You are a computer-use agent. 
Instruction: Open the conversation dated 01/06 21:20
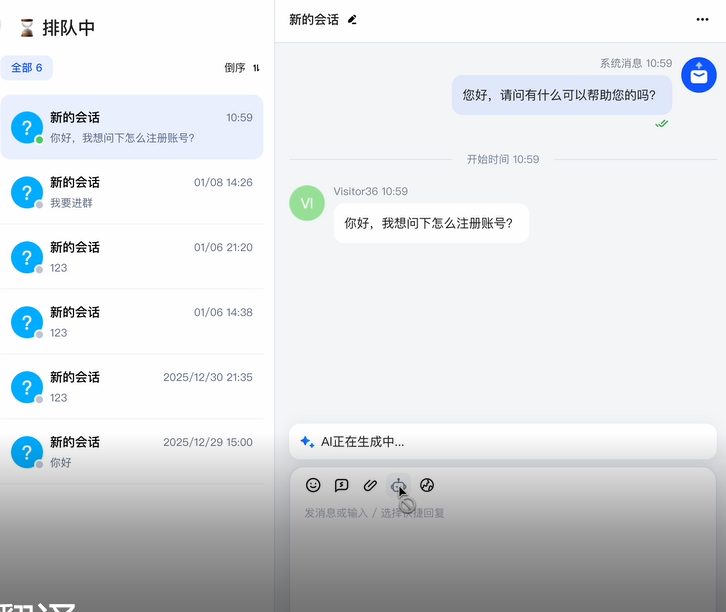coord(132,257)
